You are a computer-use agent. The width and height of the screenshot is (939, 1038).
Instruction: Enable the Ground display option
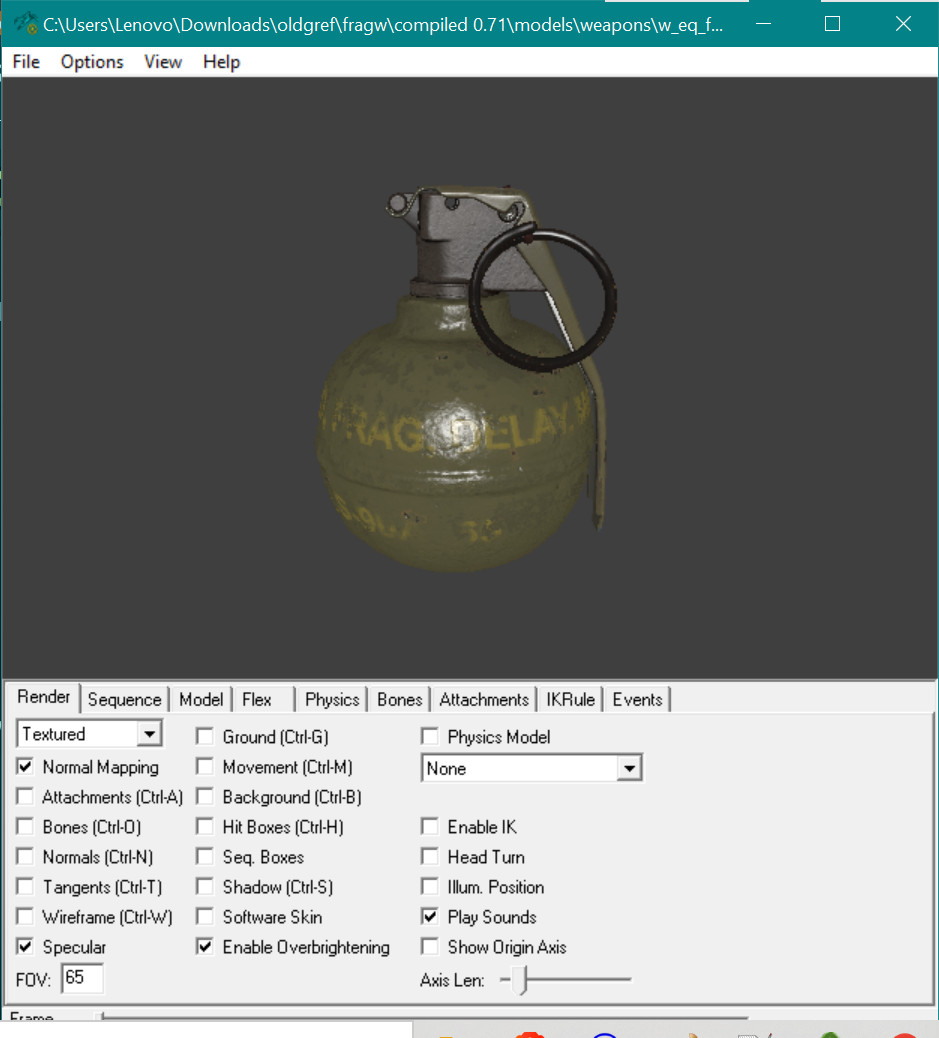(x=204, y=736)
